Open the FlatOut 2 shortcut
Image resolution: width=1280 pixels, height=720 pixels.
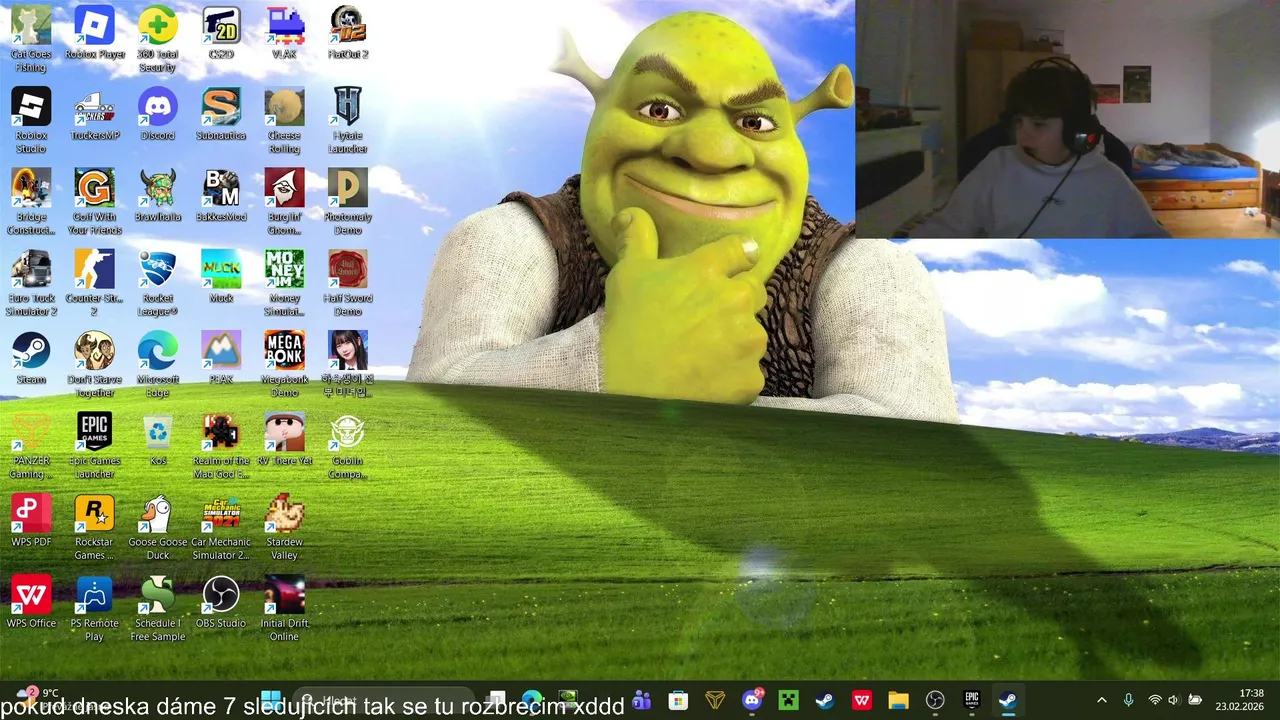pyautogui.click(x=348, y=33)
